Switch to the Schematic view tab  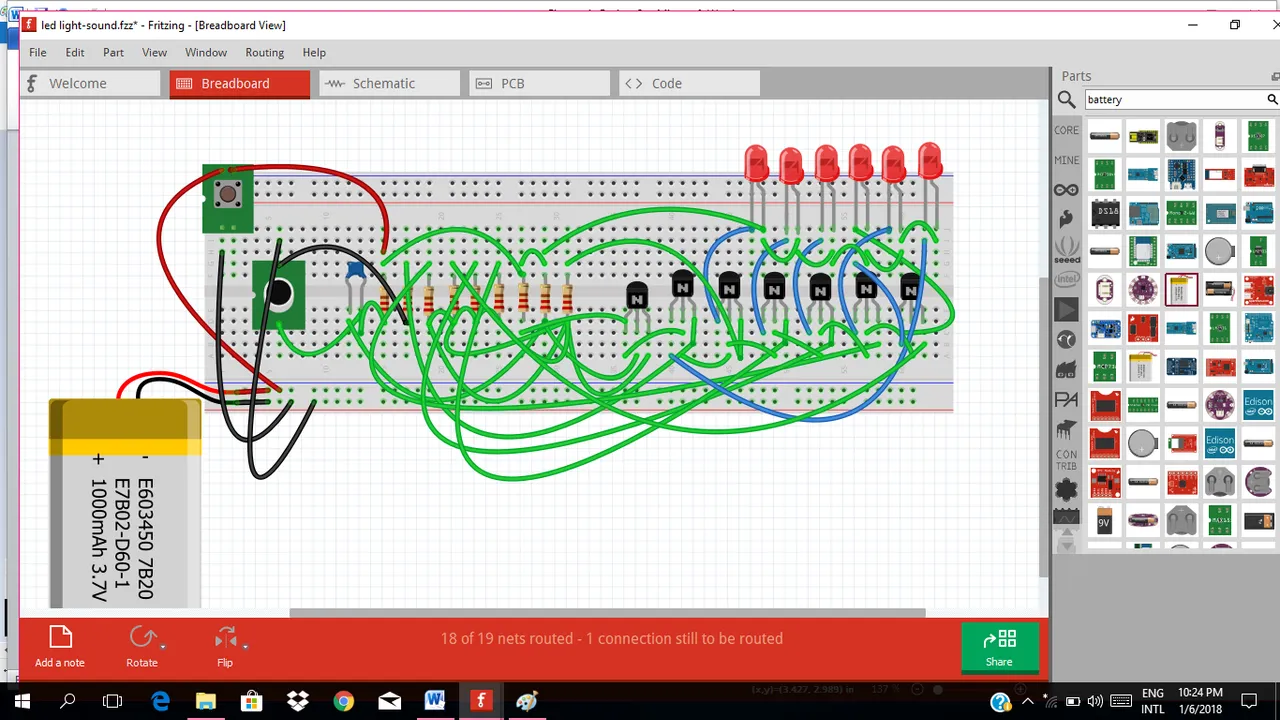click(389, 83)
